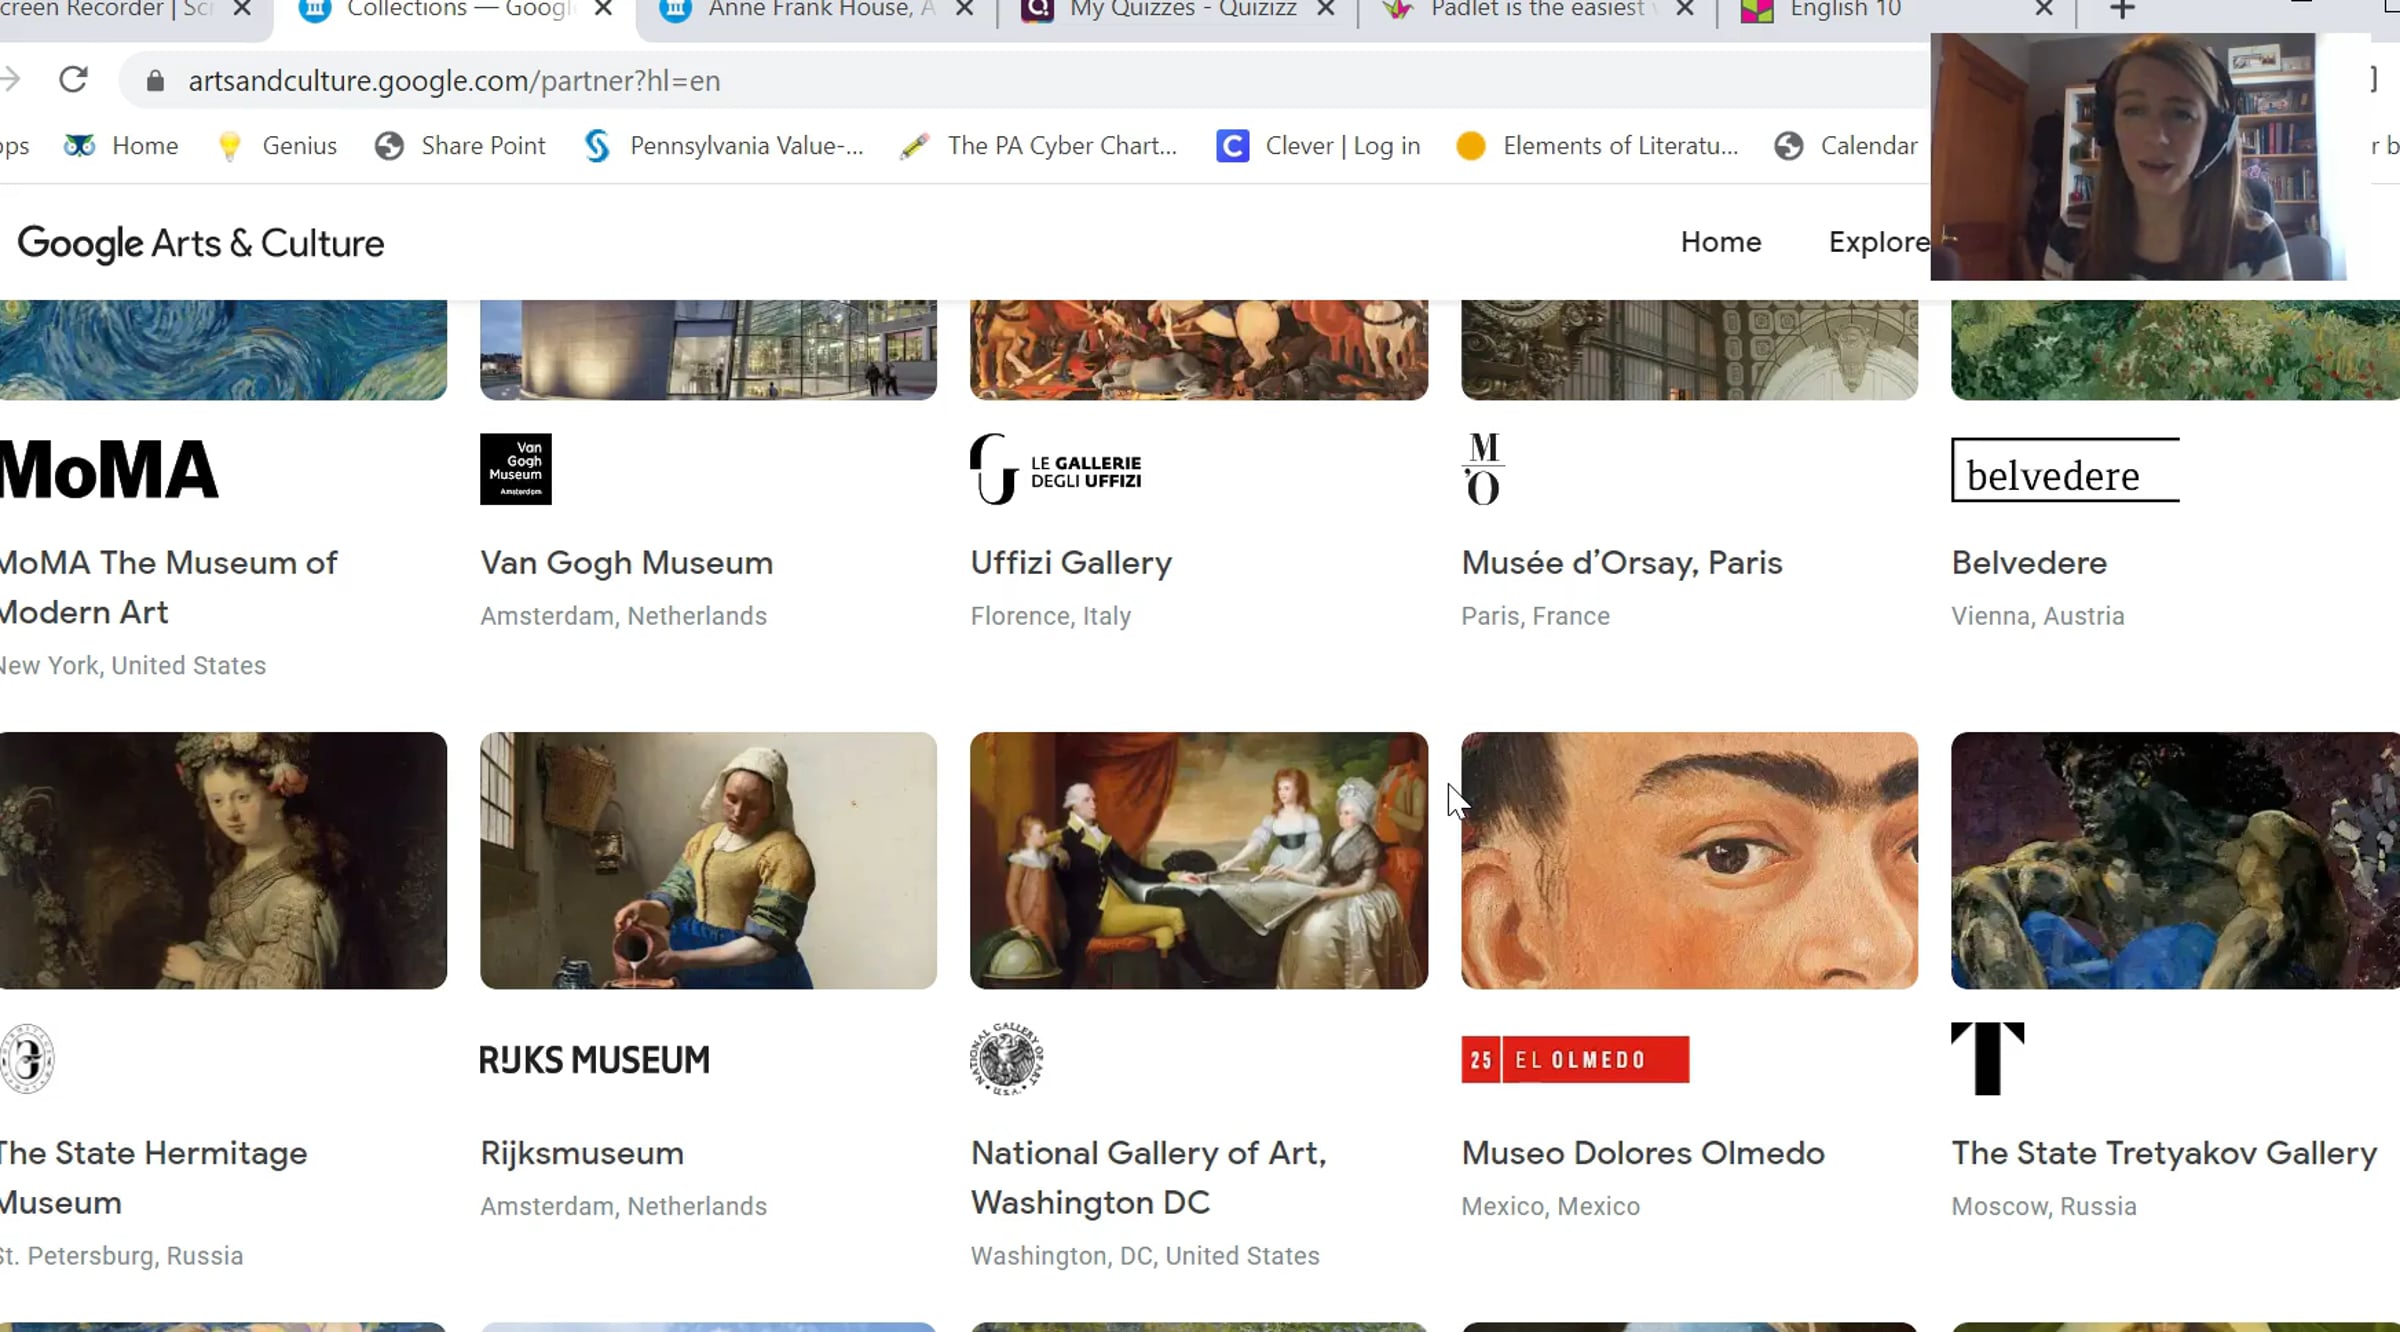
Task: Open the Musée d'Orsay, Paris link
Action: click(x=1621, y=563)
